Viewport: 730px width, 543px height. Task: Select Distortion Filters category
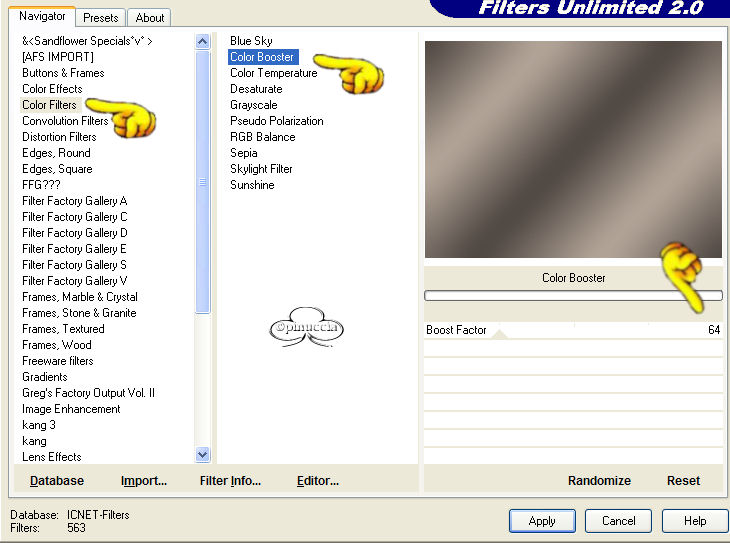pos(59,137)
